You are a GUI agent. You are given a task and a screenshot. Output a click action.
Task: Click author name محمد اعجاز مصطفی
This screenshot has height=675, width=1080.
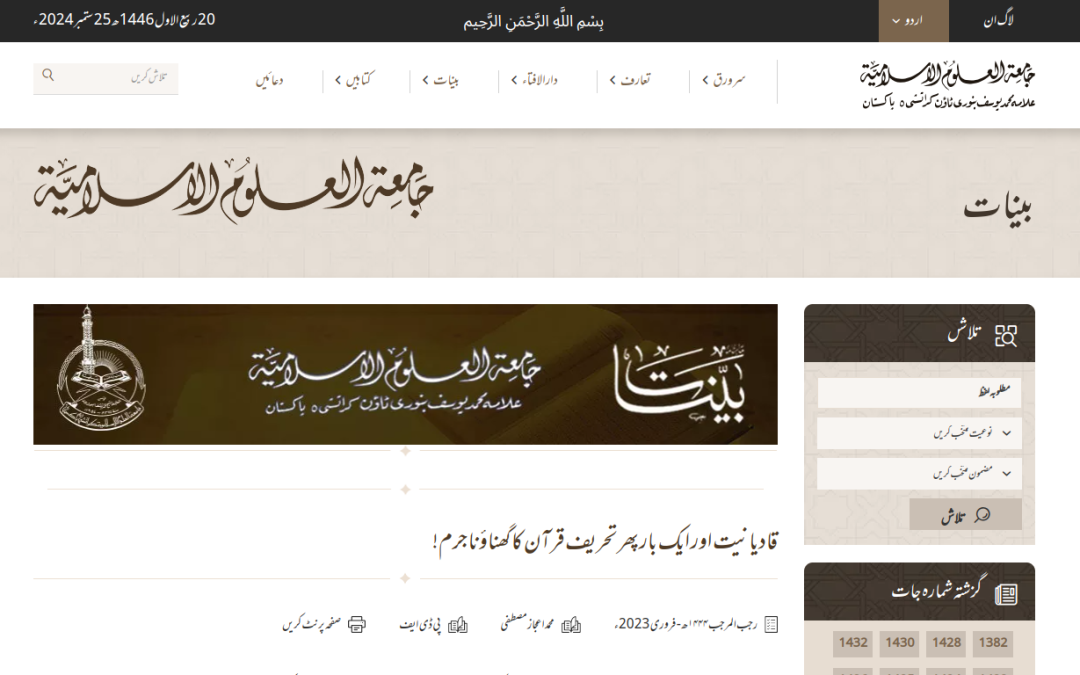[x=527, y=623]
